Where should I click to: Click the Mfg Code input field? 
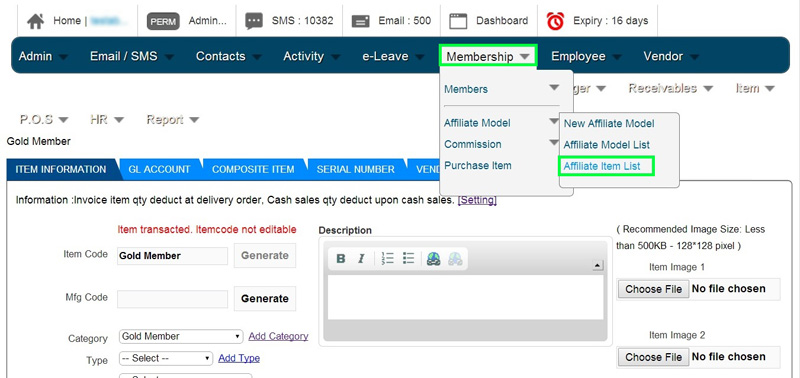(172, 299)
